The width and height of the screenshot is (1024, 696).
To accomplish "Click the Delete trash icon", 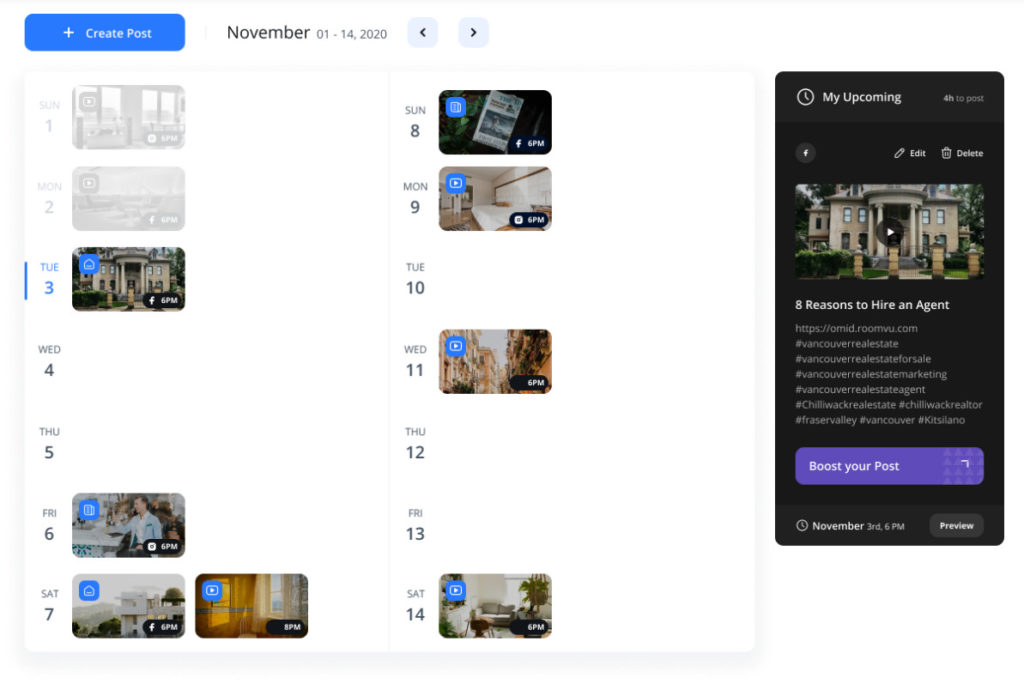I will [946, 153].
